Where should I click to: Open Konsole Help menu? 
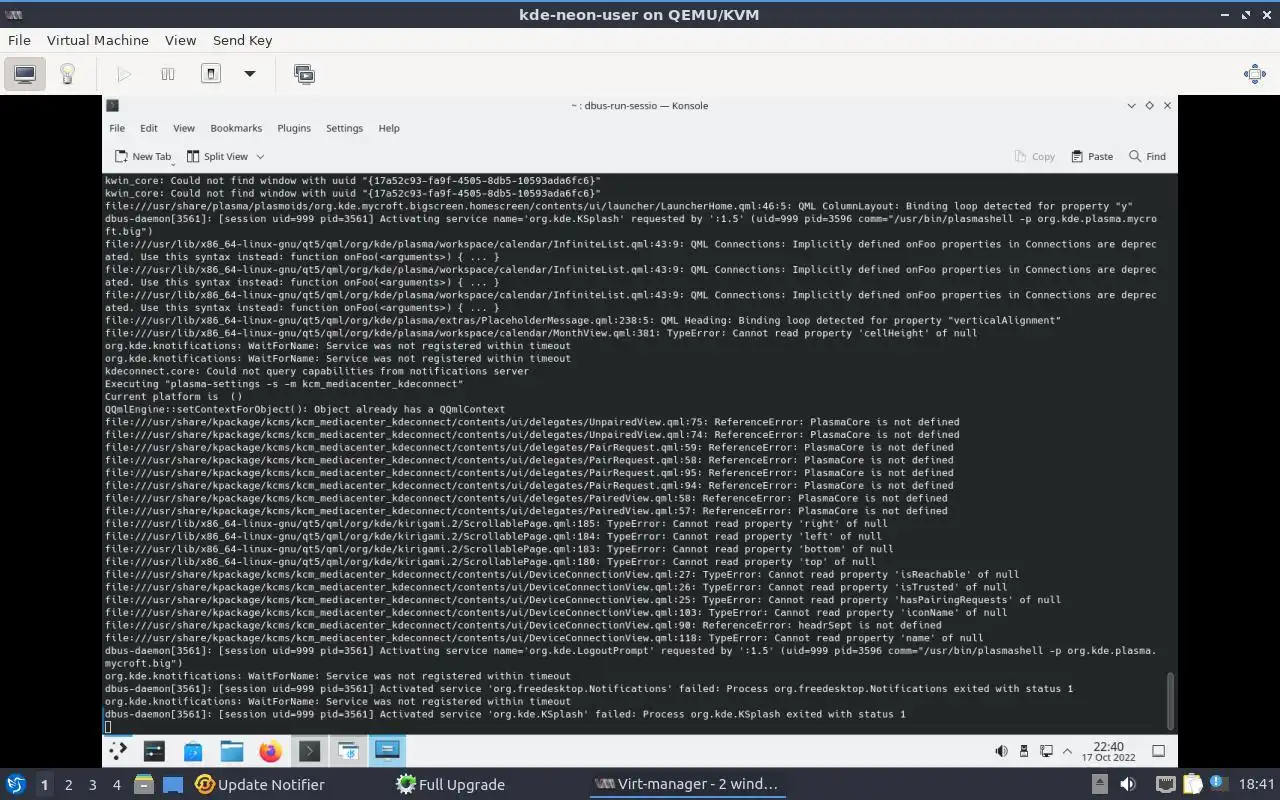click(389, 128)
